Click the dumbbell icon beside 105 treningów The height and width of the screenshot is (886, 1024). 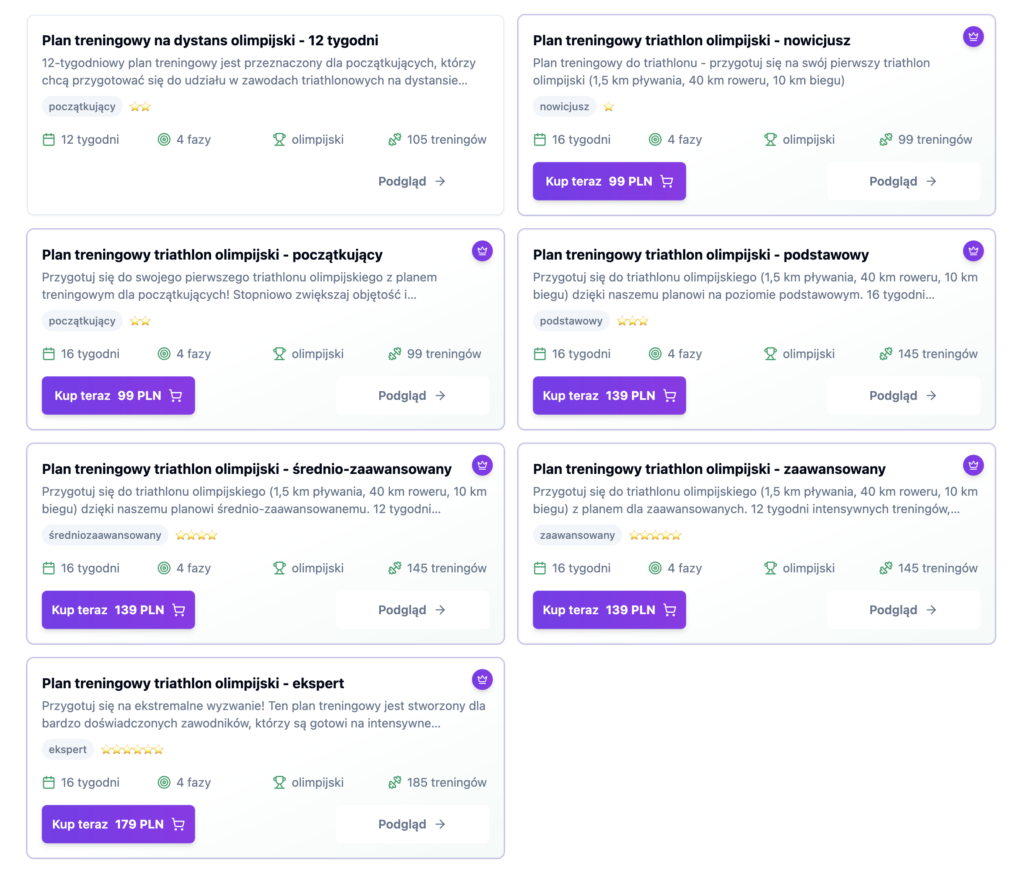(395, 140)
